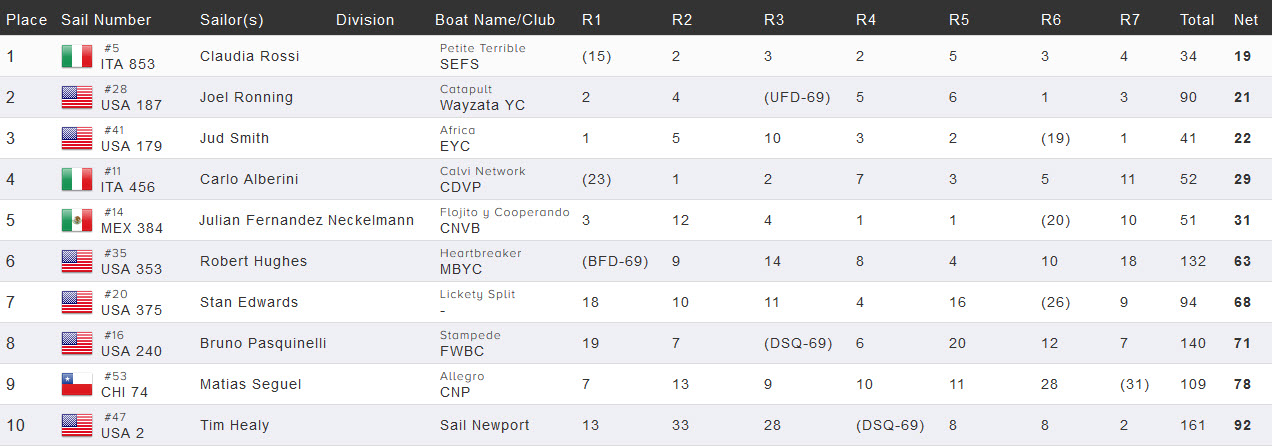Click the Division column header
The height and width of the screenshot is (446, 1272).
[x=365, y=20]
